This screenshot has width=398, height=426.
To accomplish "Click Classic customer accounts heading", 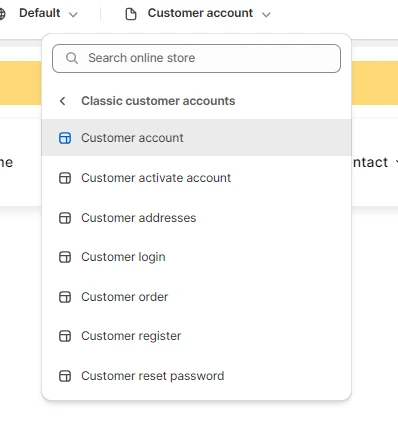I will pos(158,101).
